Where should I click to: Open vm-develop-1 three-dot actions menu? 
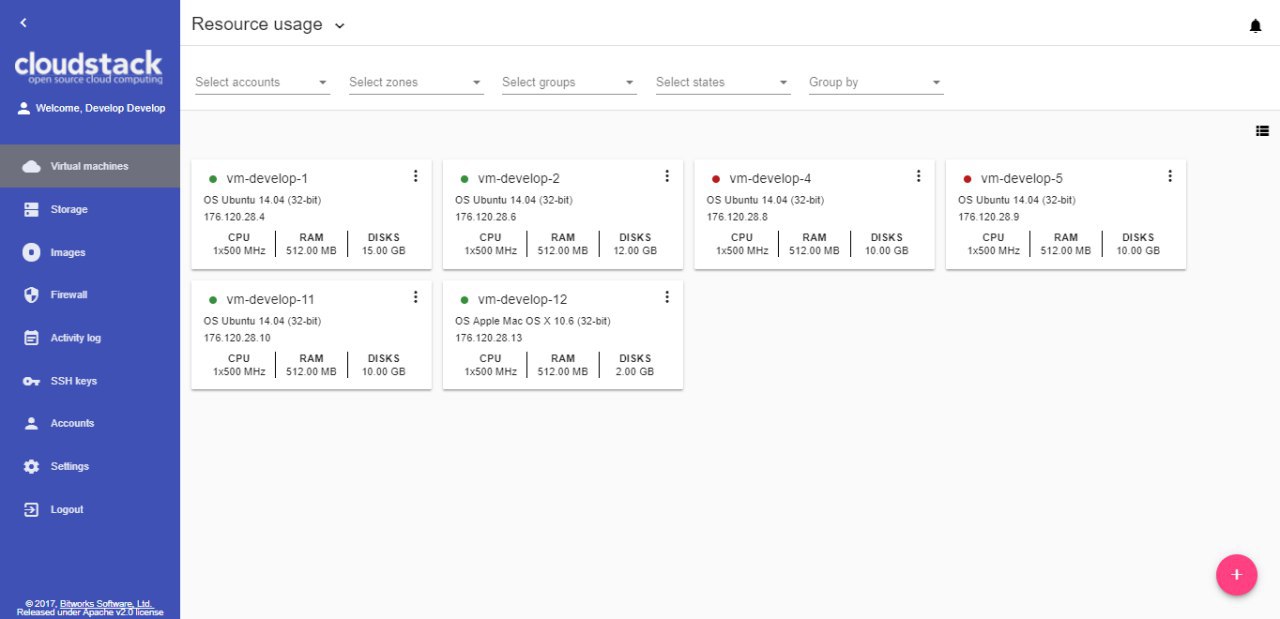416,176
